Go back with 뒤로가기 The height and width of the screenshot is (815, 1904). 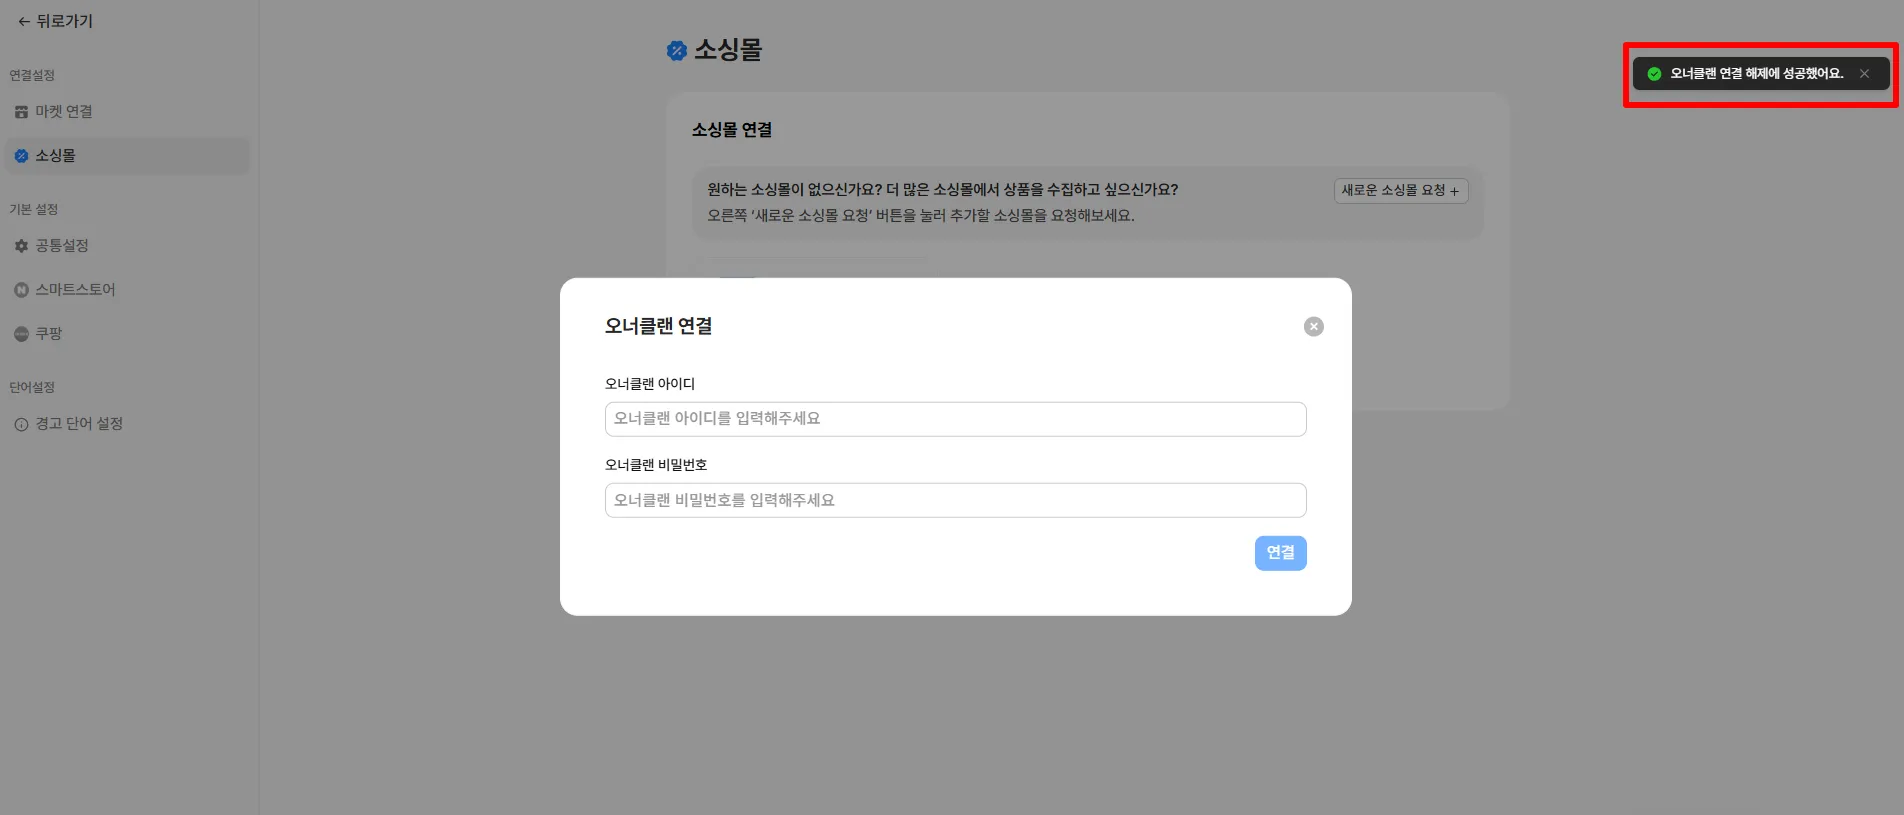tap(55, 21)
